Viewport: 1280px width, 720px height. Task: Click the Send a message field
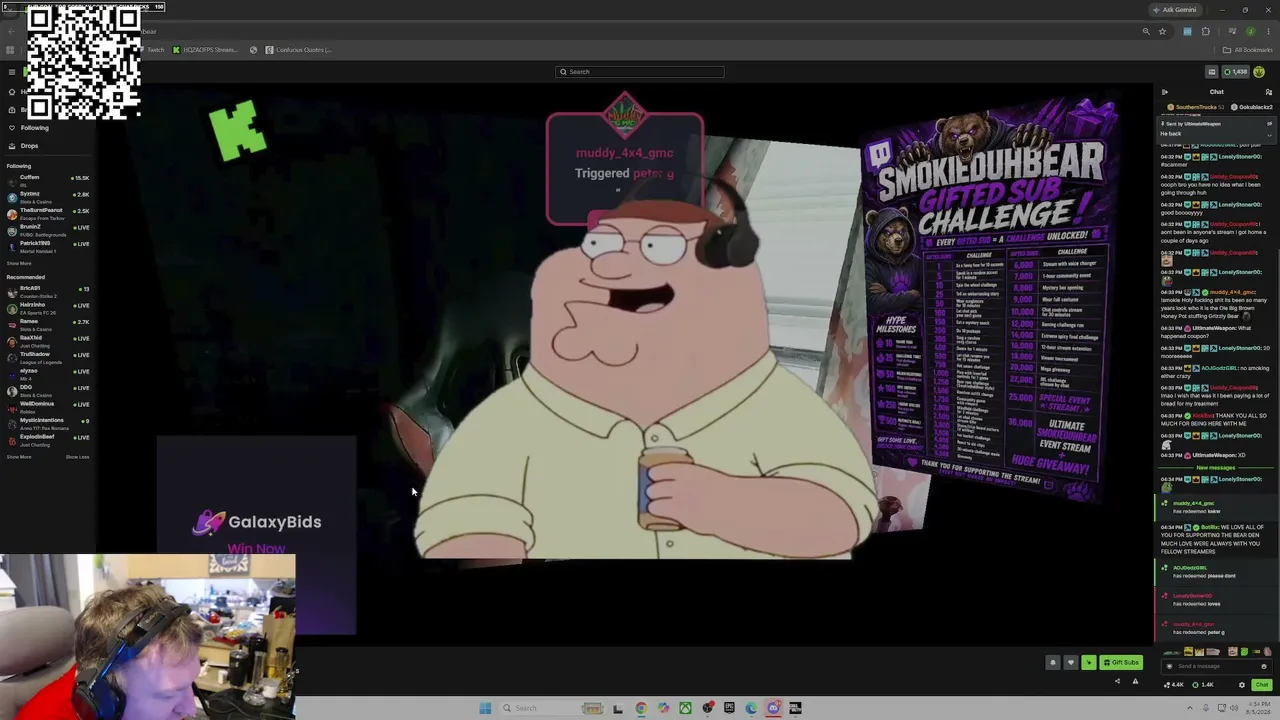coord(1215,666)
